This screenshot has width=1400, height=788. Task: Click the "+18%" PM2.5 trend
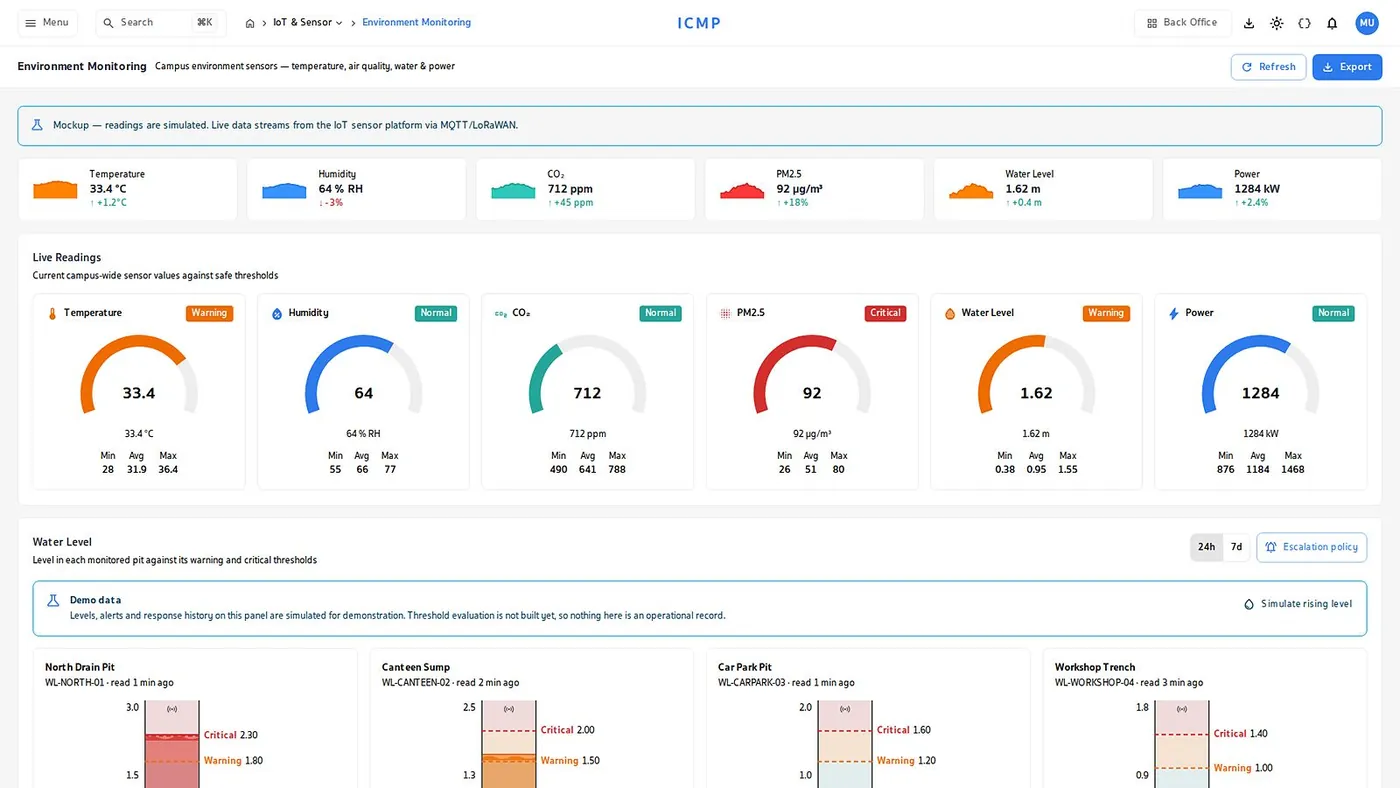pos(792,203)
